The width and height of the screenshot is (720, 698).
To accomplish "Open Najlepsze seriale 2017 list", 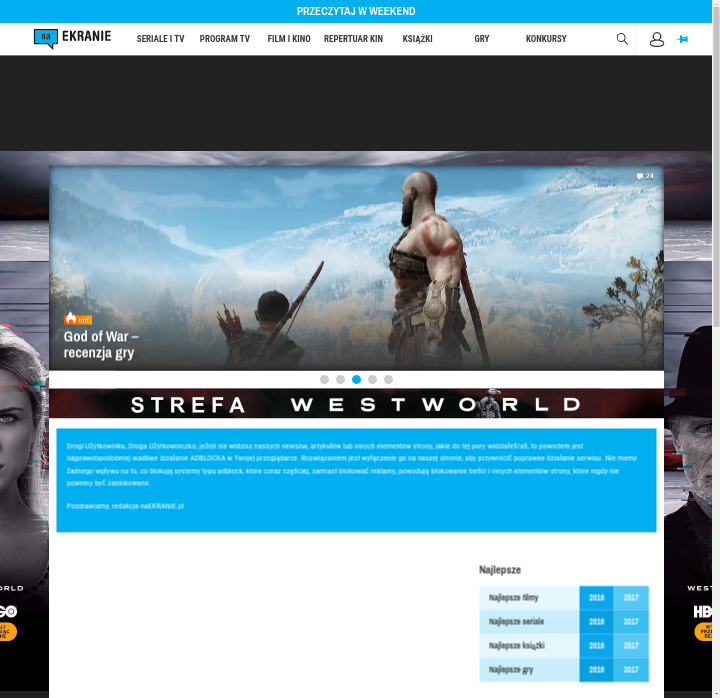I will (631, 622).
